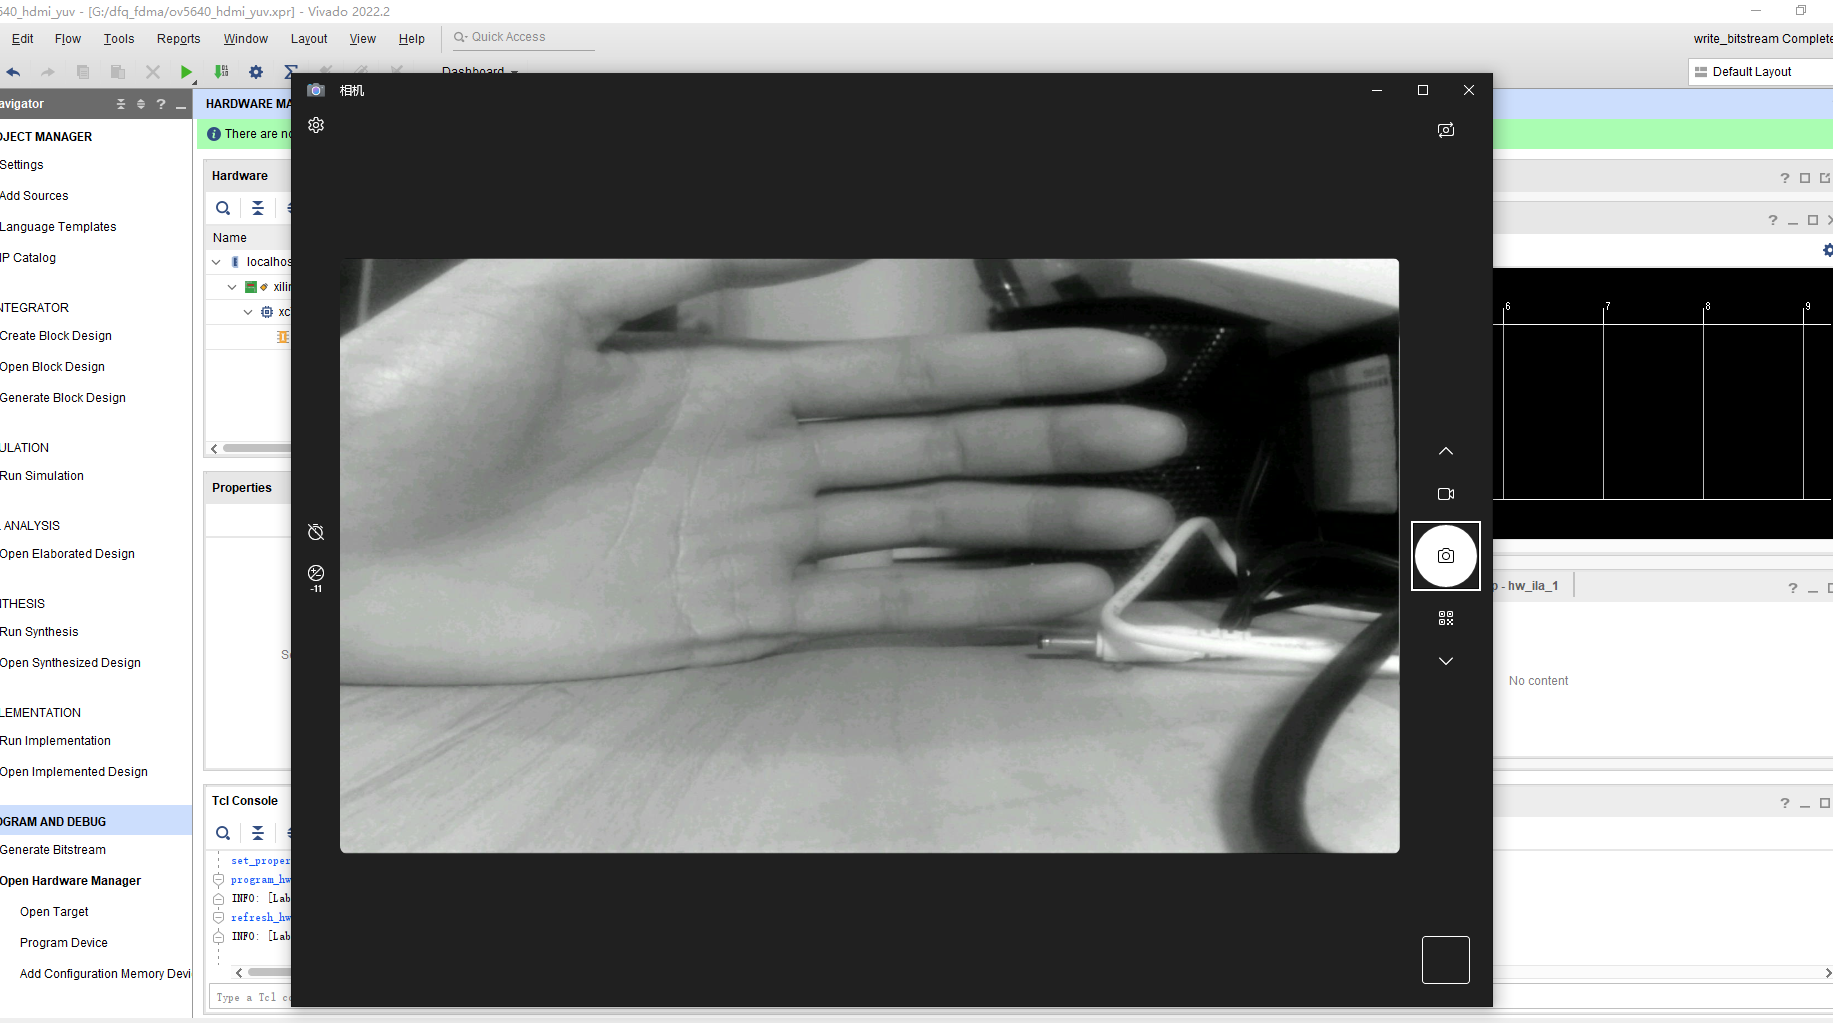
Task: Open the Help menu
Action: (x=412, y=39)
